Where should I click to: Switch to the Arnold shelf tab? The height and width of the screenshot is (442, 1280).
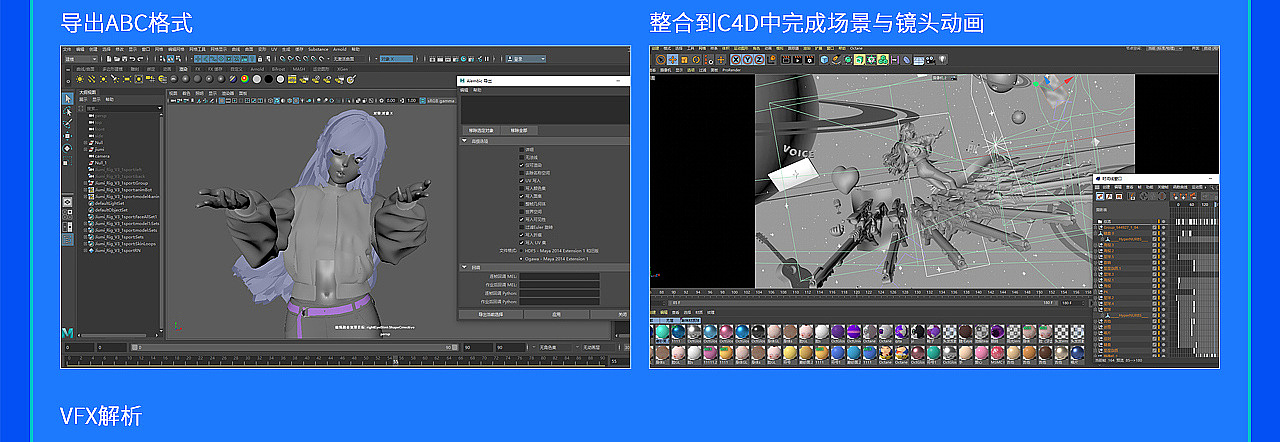coord(257,69)
